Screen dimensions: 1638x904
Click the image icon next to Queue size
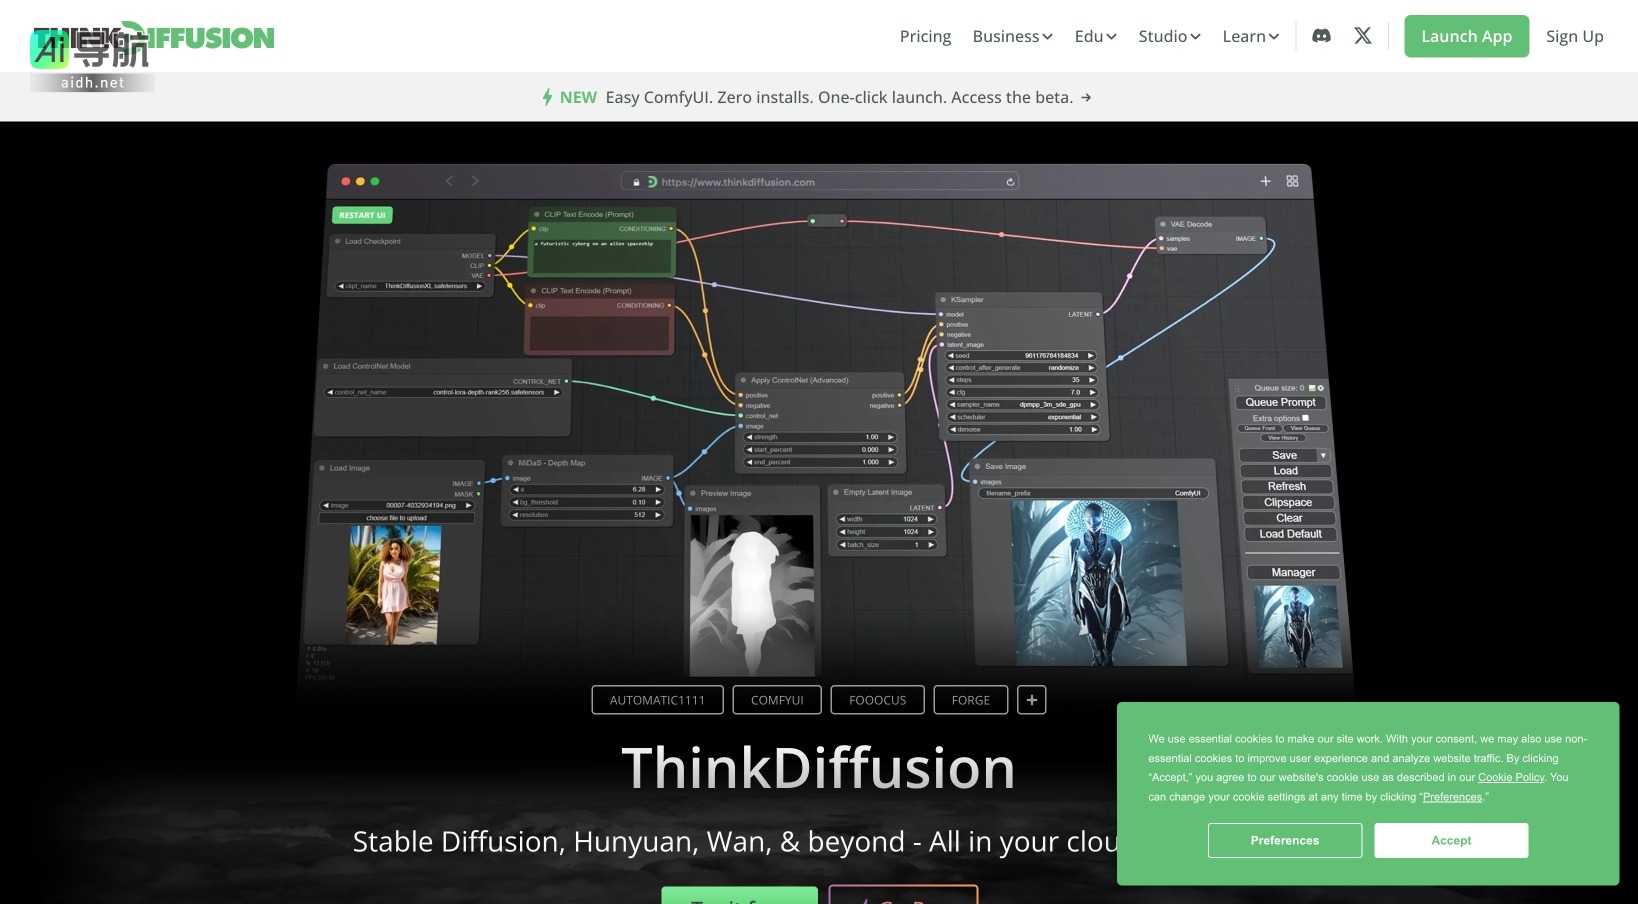pyautogui.click(x=1312, y=388)
